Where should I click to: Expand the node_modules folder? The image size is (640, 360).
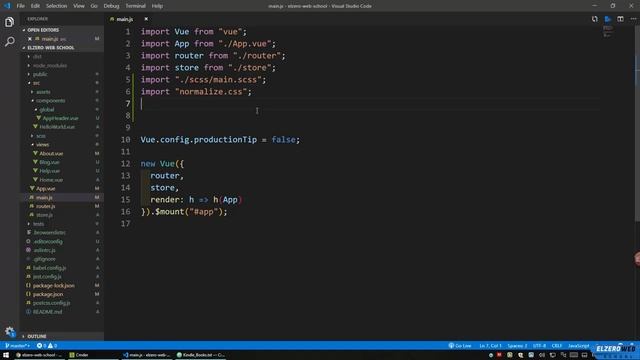(x=50, y=65)
